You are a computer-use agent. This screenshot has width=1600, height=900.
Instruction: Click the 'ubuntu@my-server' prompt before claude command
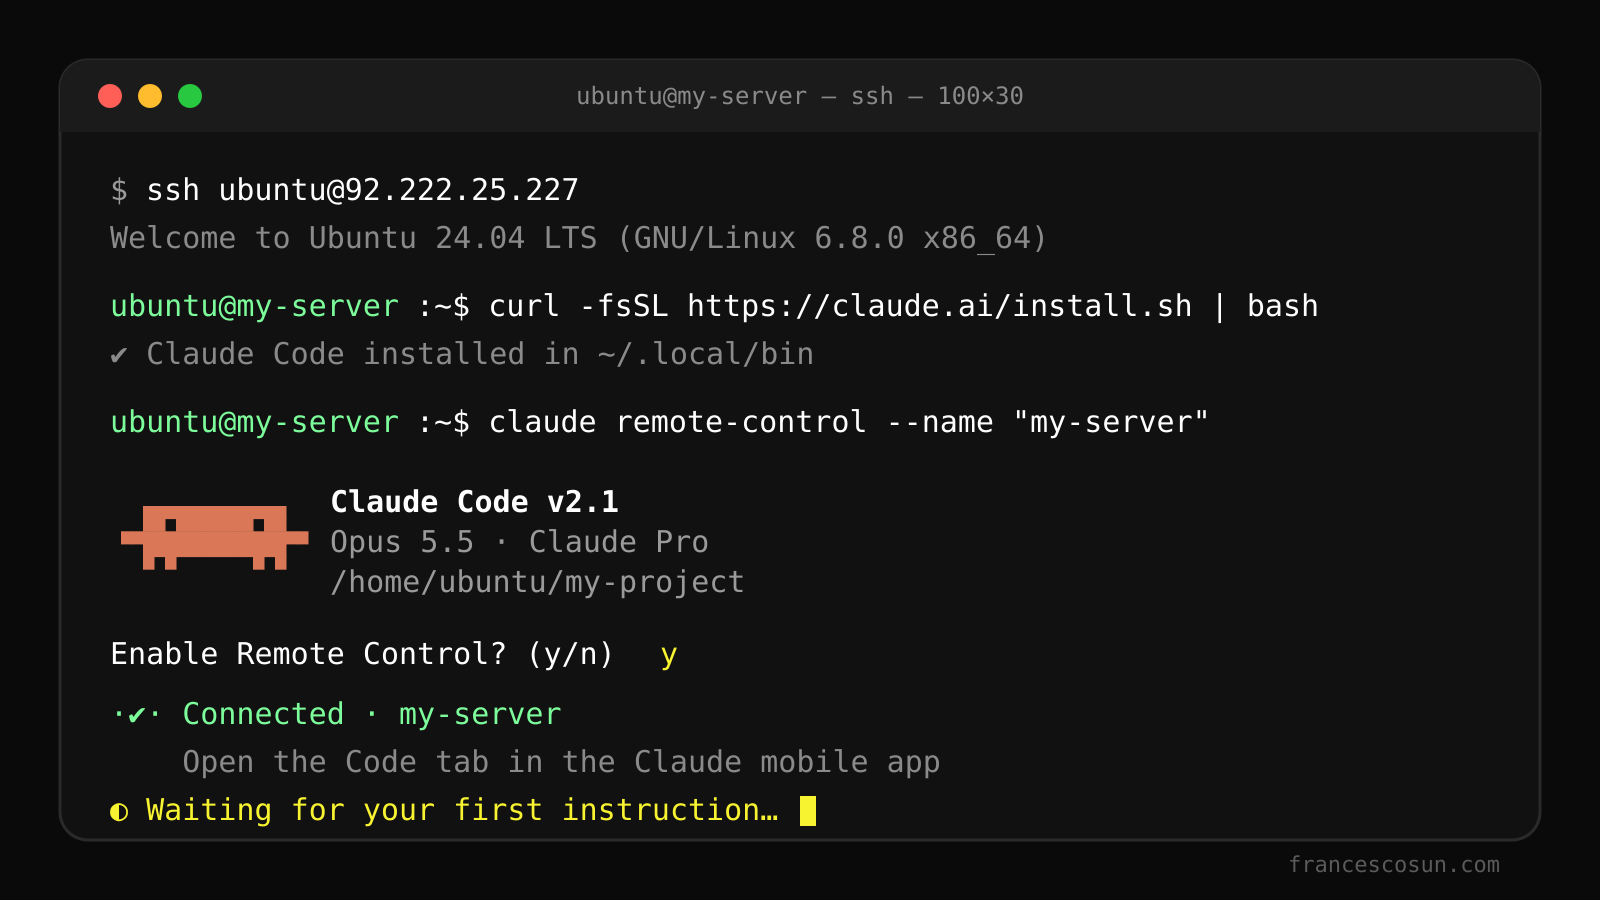point(255,422)
